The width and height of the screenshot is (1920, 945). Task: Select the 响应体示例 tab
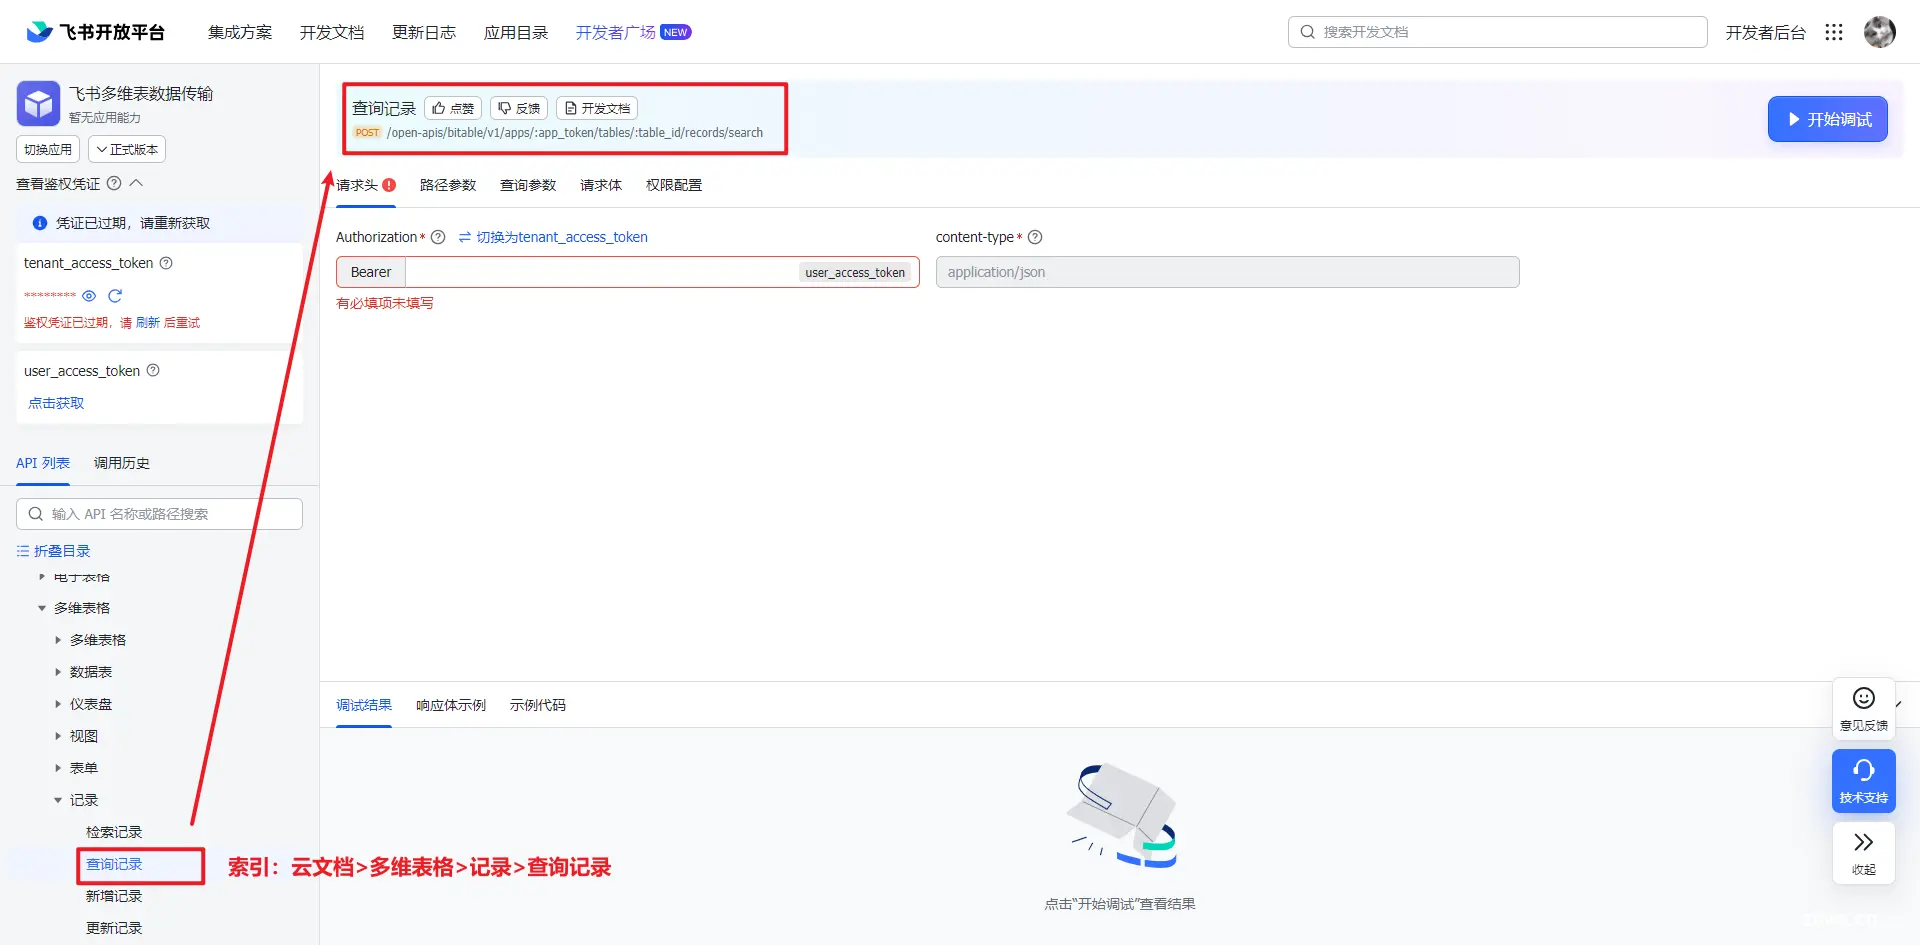pos(451,705)
